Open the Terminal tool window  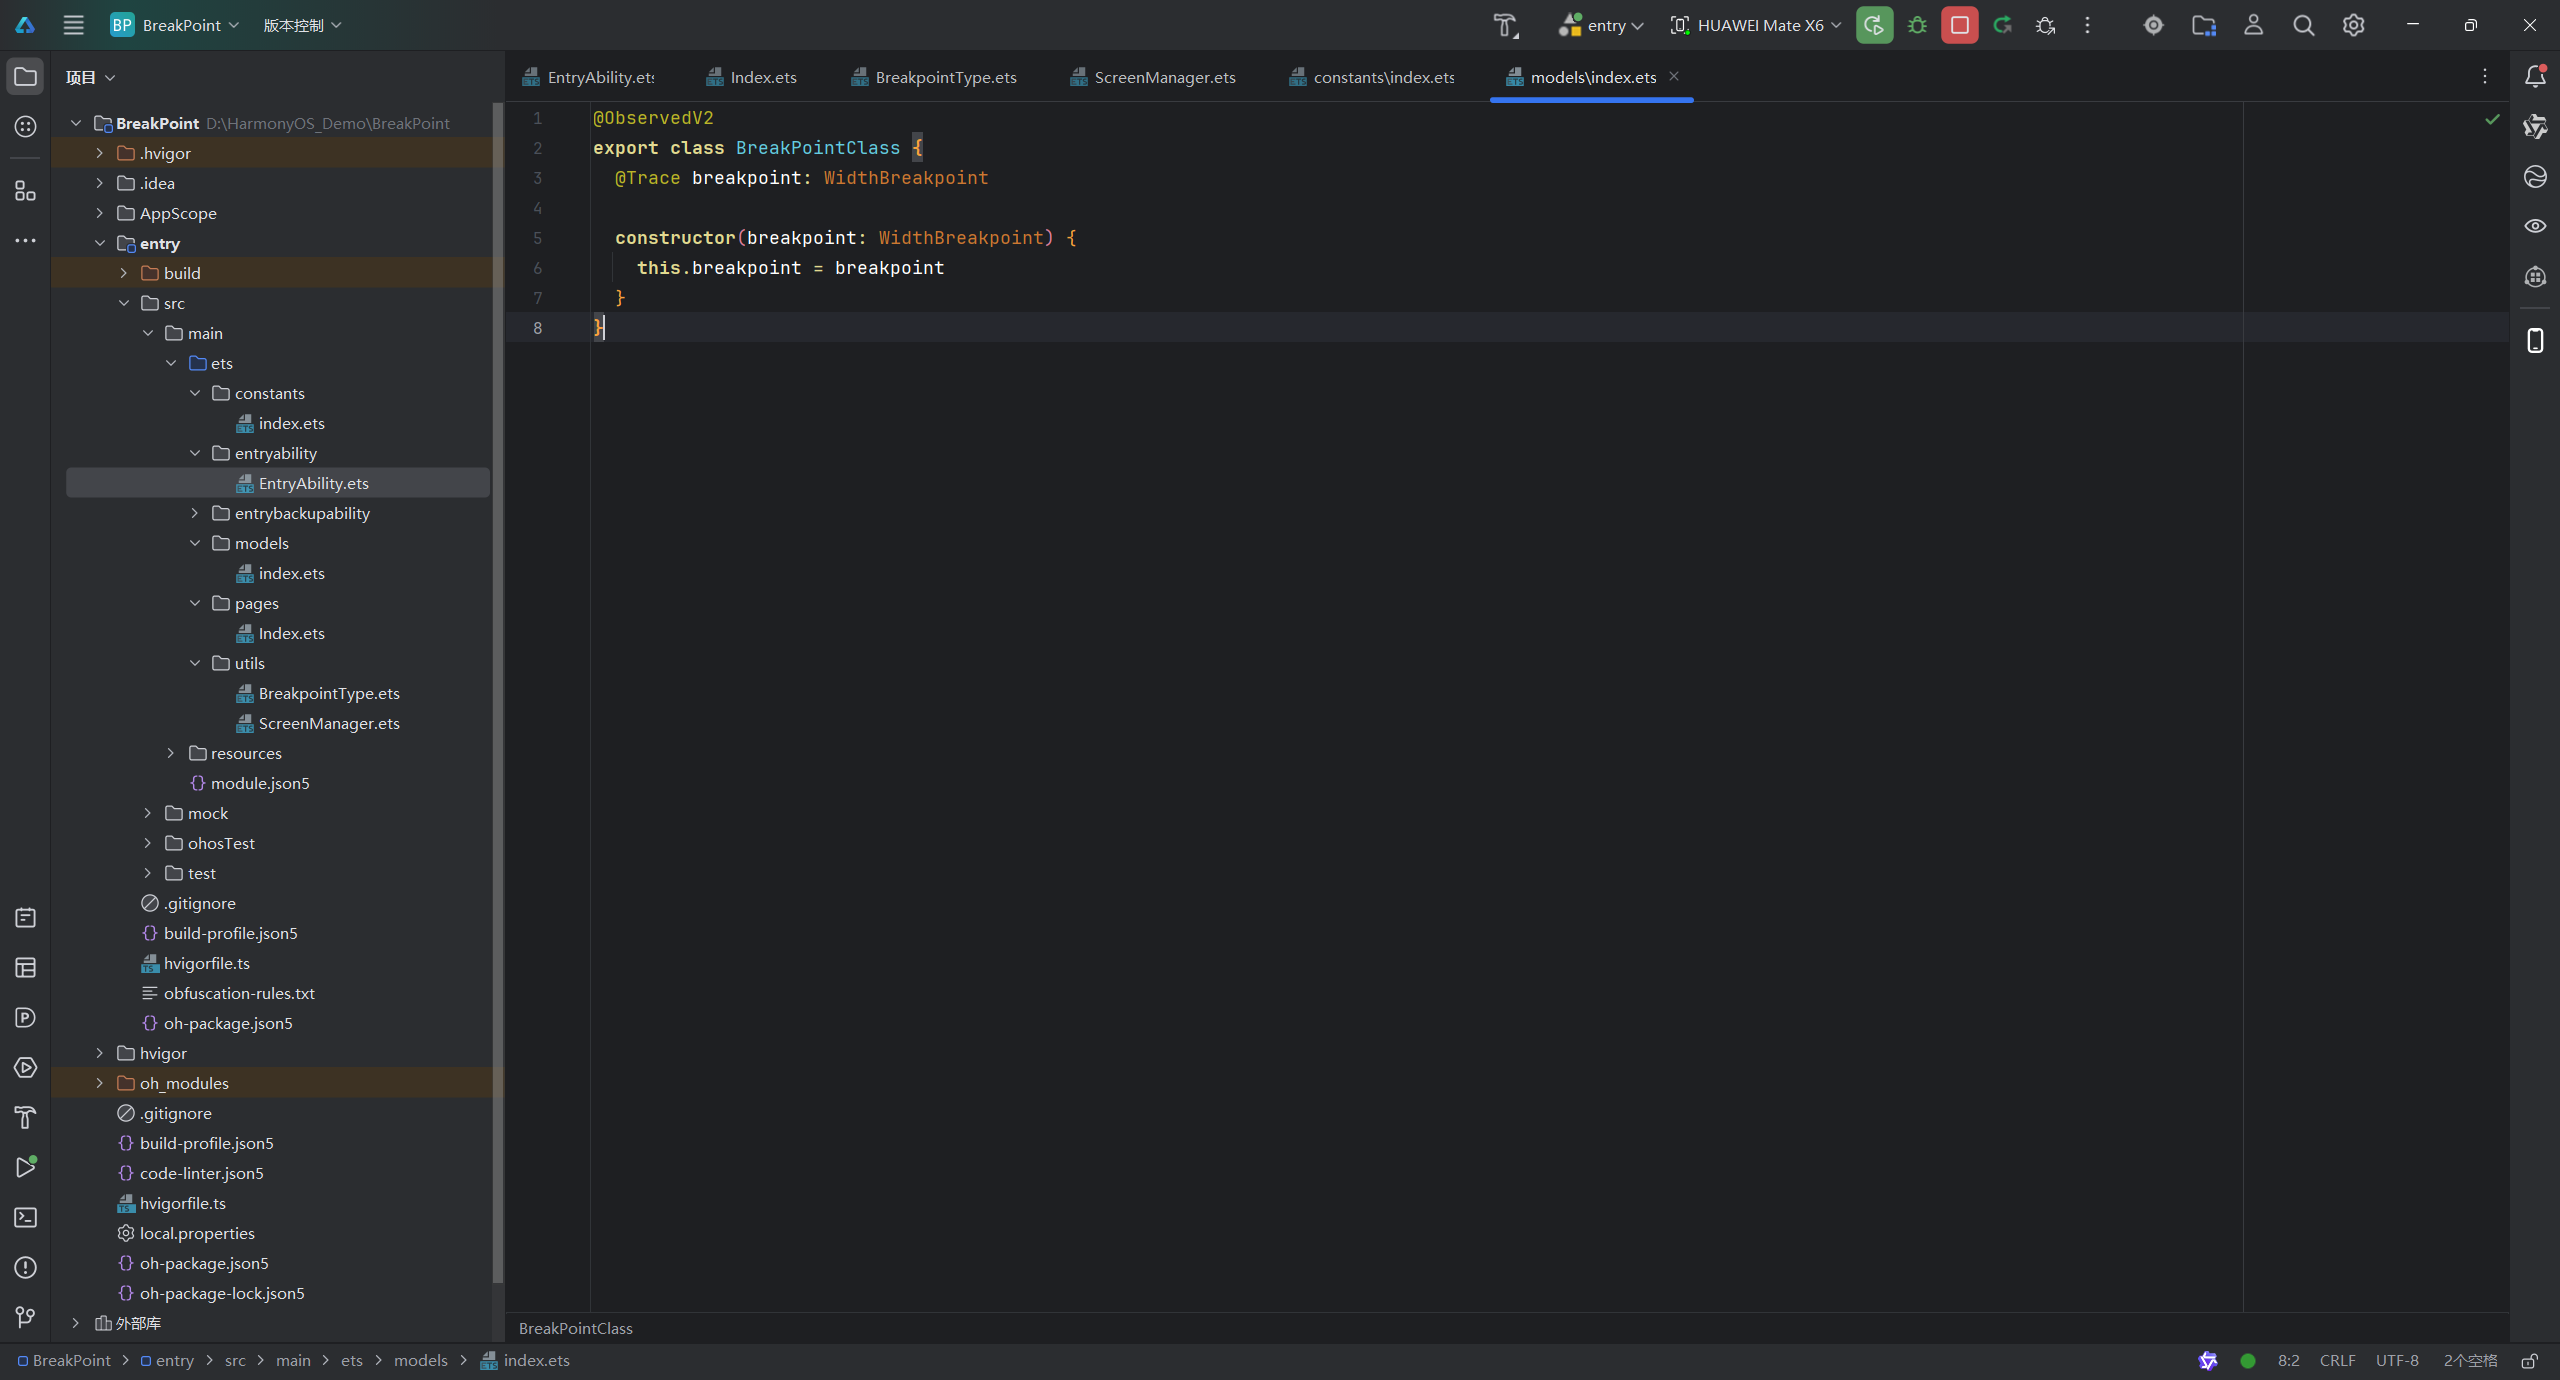tap(26, 1217)
